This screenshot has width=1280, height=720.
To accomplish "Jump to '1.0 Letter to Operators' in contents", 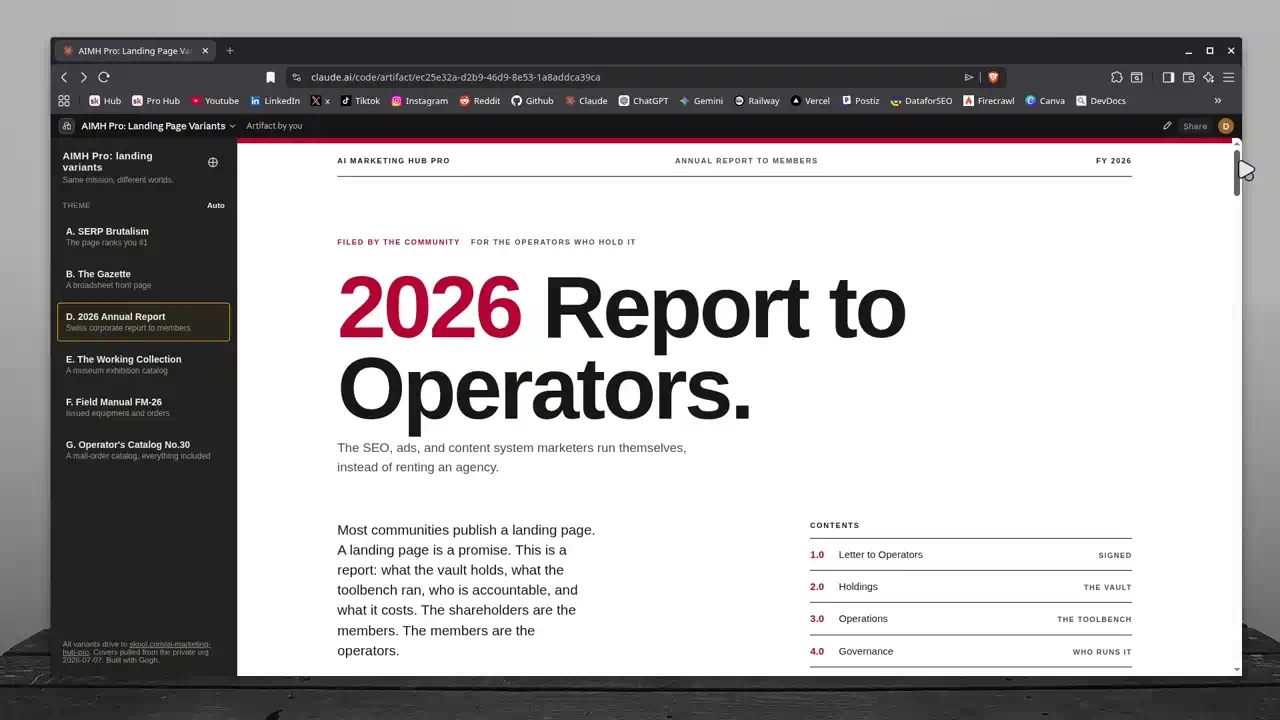I will pos(970,555).
